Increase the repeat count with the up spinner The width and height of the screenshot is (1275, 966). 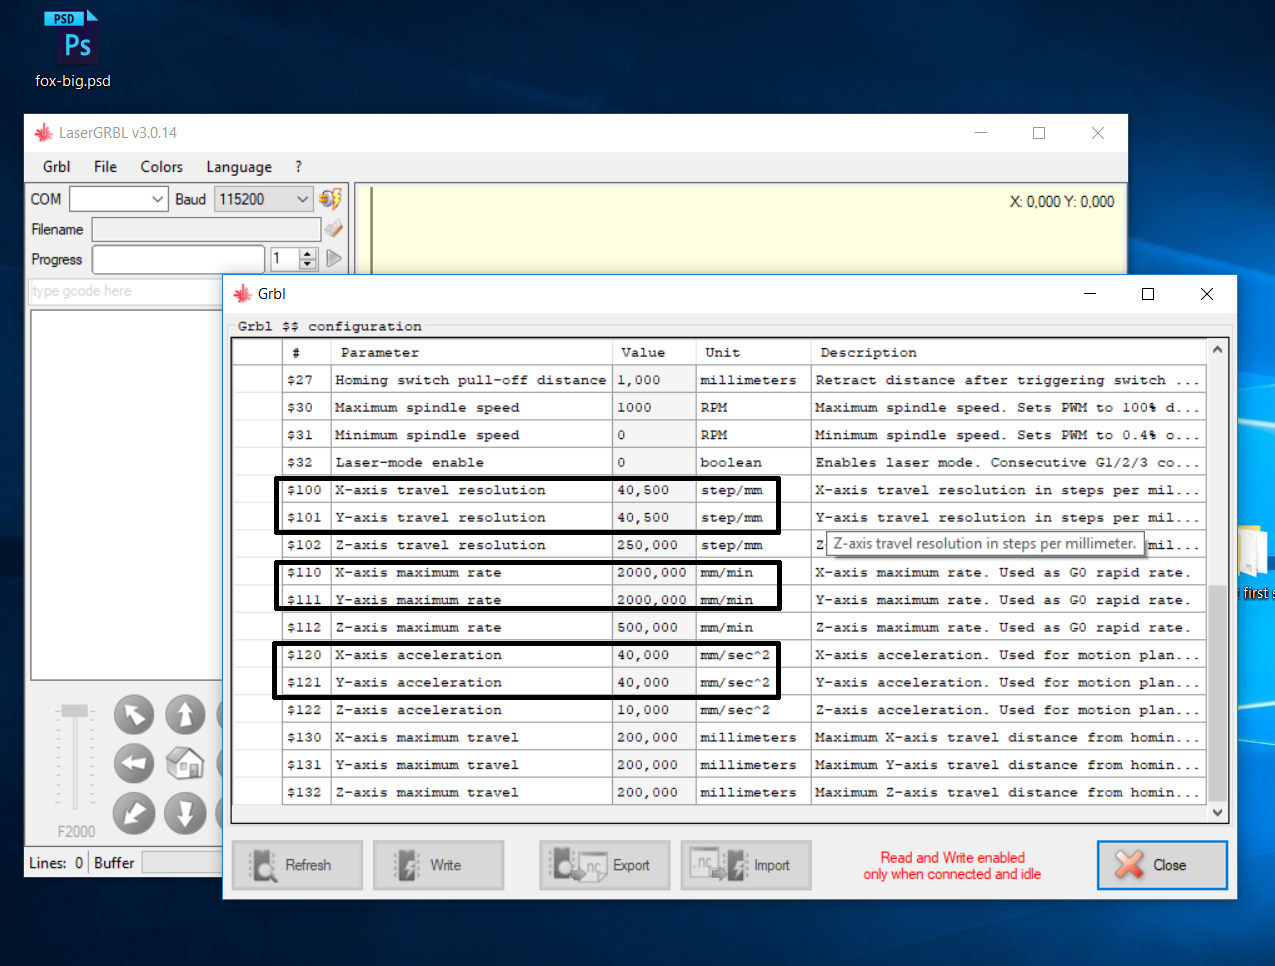(308, 253)
